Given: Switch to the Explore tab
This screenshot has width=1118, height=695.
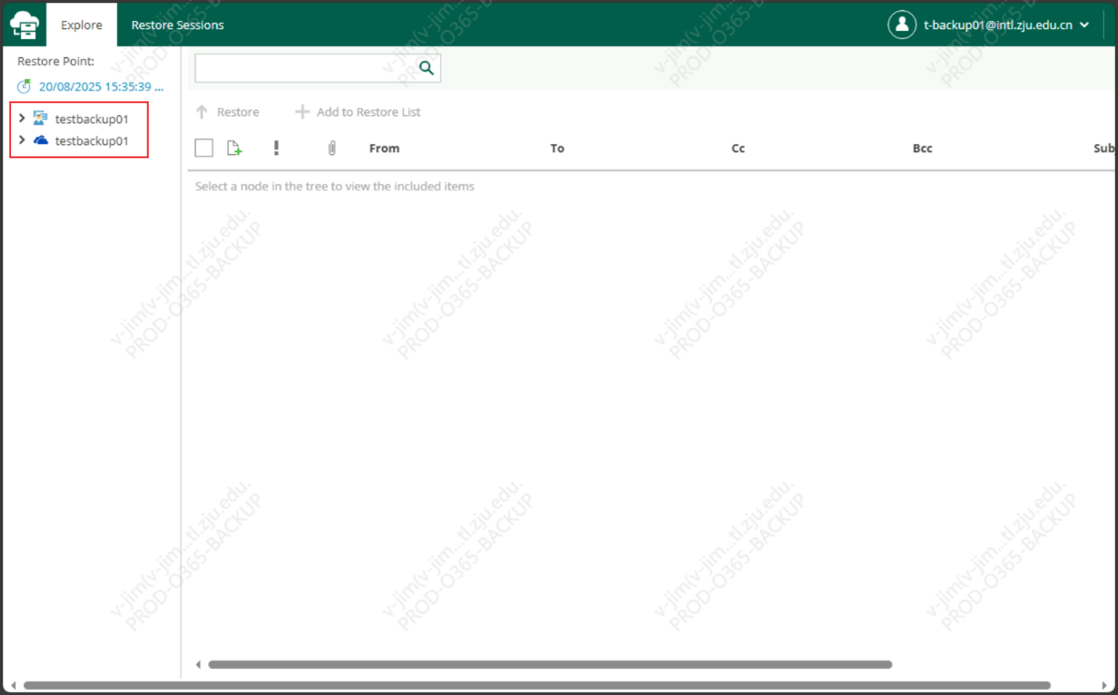Looking at the screenshot, I should (x=81, y=25).
